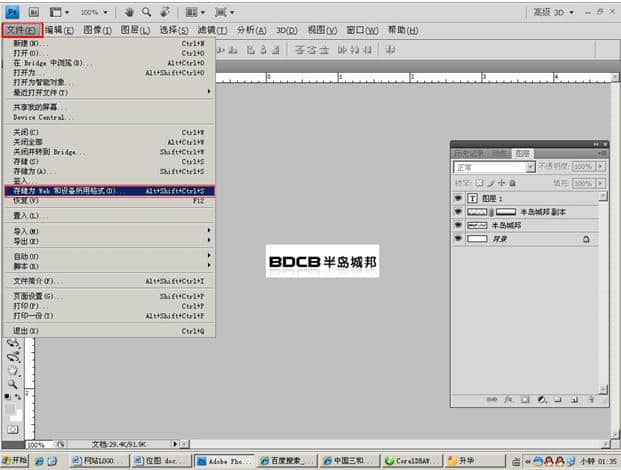The width and height of the screenshot is (621, 470).
Task: Hide the 图层 1 text layer
Action: [458, 198]
